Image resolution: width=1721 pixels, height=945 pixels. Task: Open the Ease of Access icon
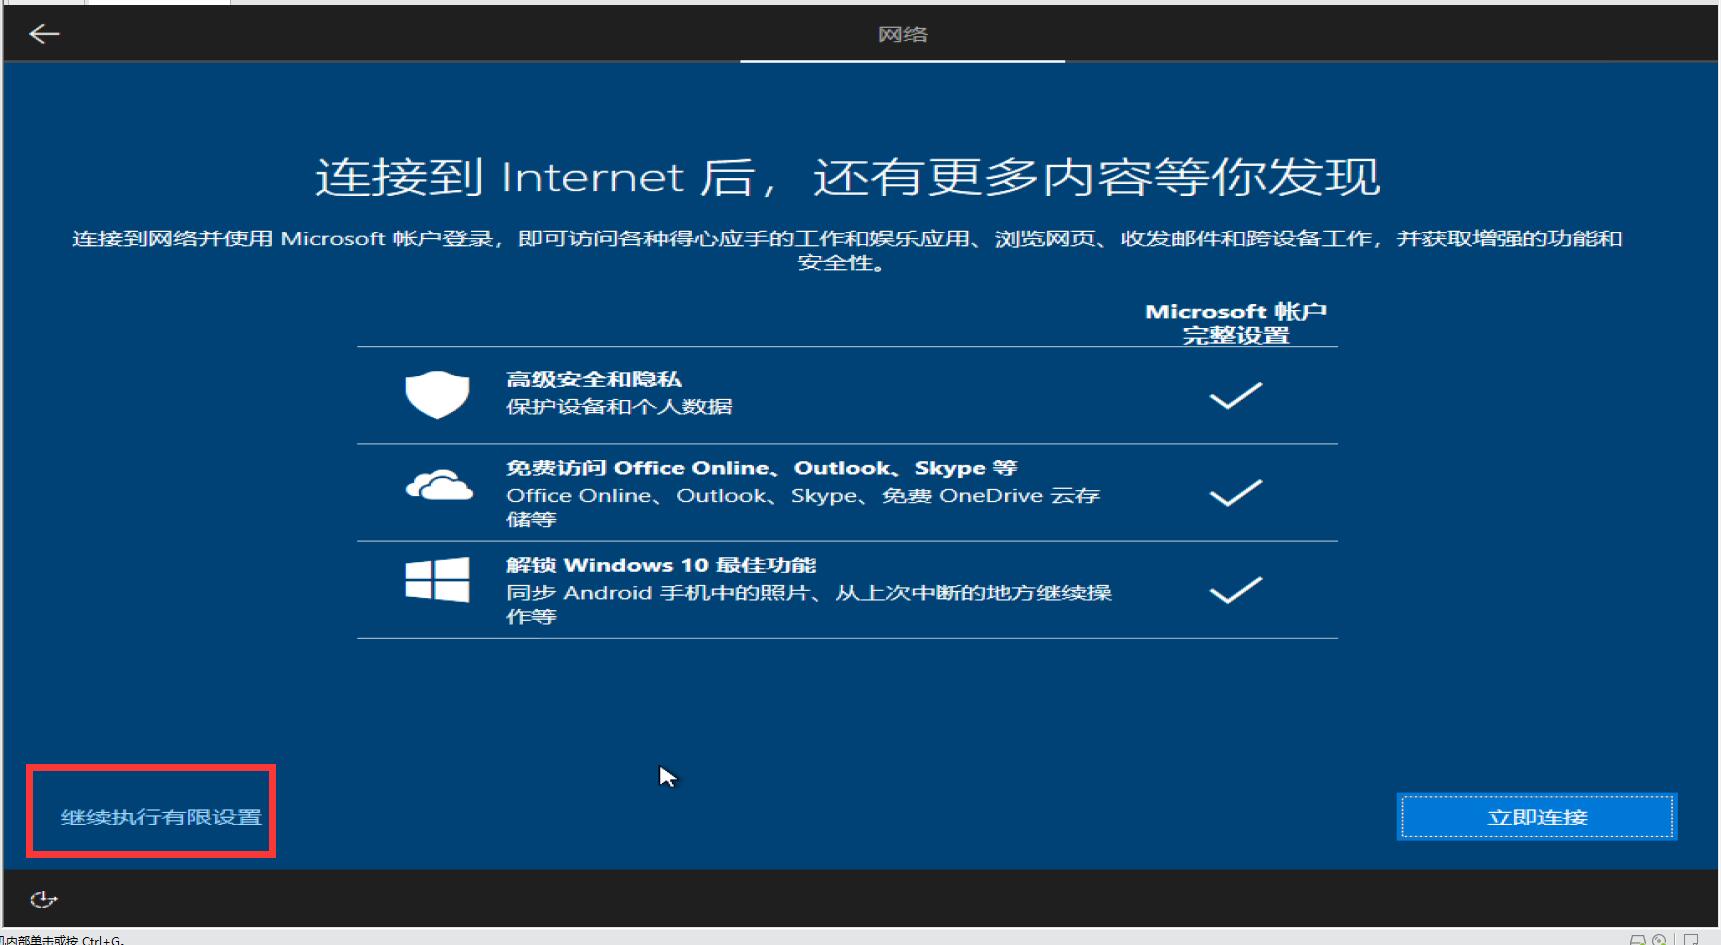43,900
